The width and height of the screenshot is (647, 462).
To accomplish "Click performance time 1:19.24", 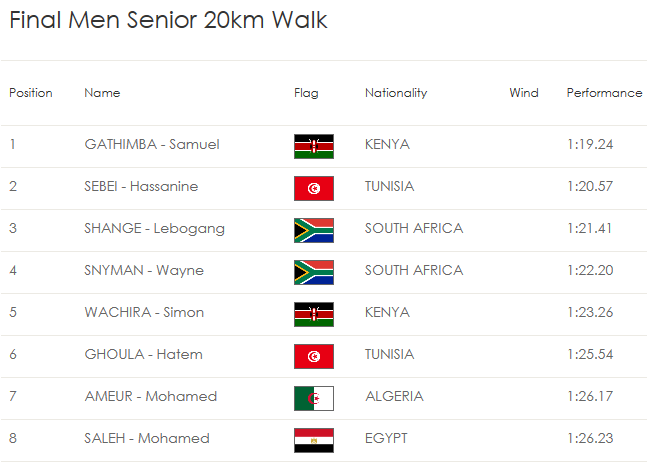I will pyautogui.click(x=590, y=144).
